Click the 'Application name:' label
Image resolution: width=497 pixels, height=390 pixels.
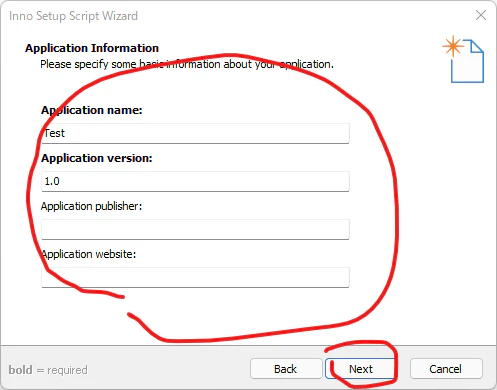pyautogui.click(x=92, y=110)
